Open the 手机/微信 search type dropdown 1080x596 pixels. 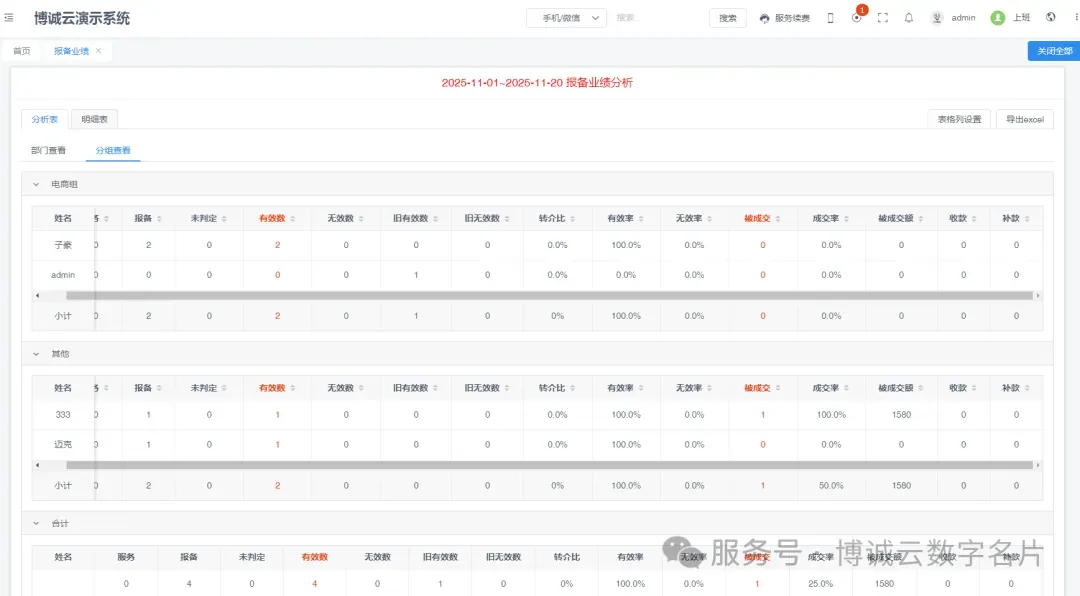[x=566, y=18]
